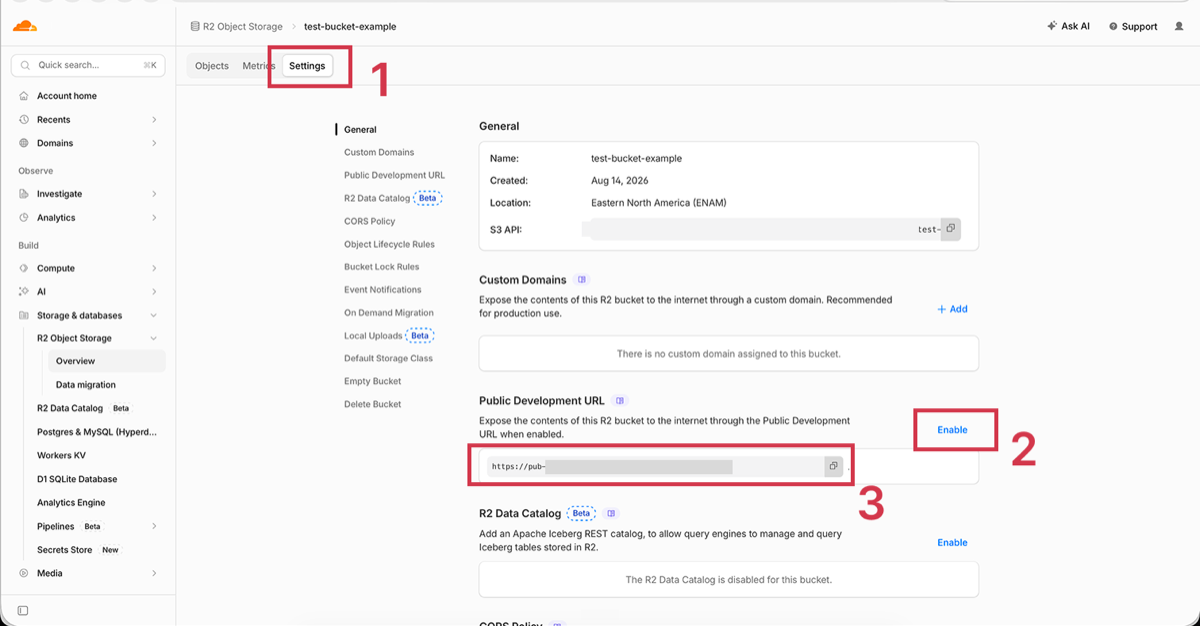Image resolution: width=1200 pixels, height=626 pixels.
Task: Click the test-bucket-example breadcrumb title
Action: pyautogui.click(x=350, y=26)
